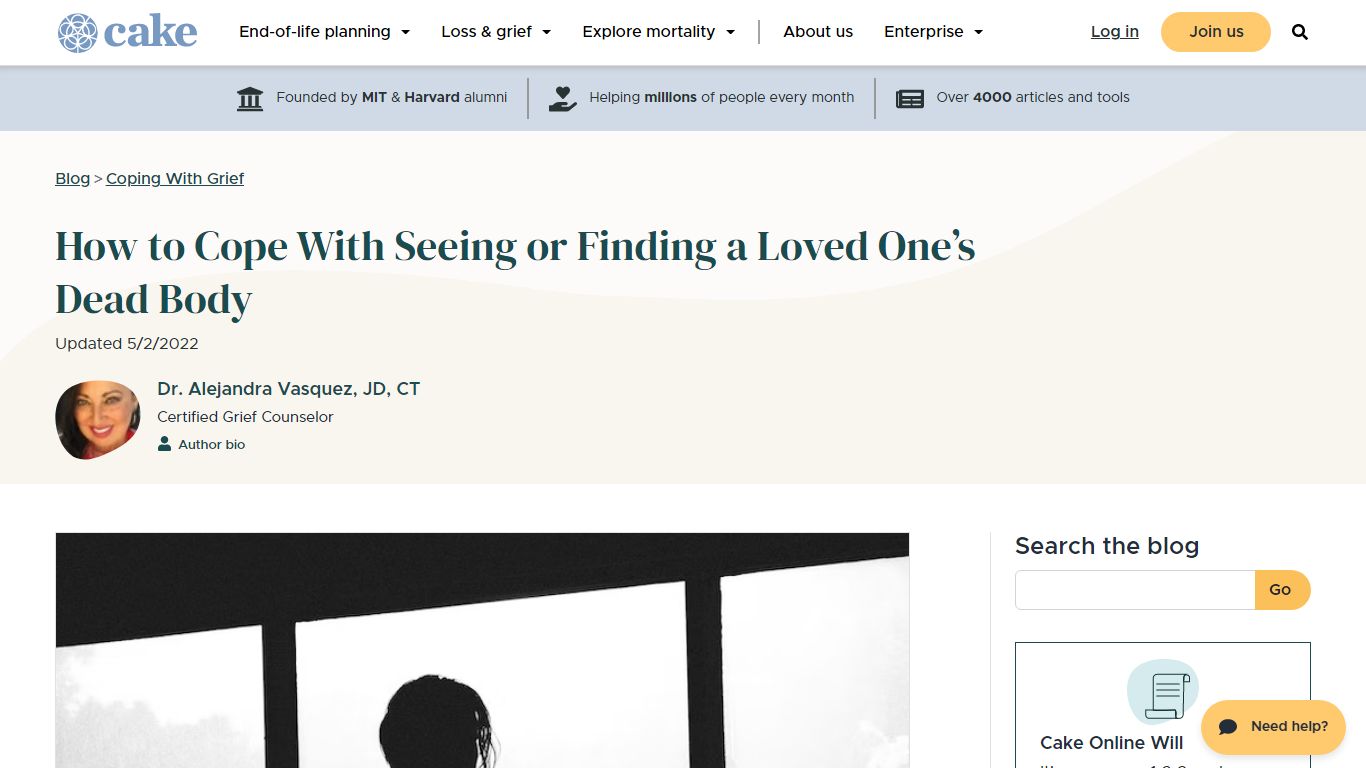Open the Coping With Grief breadcrumb
The height and width of the screenshot is (768, 1366).
tap(175, 179)
